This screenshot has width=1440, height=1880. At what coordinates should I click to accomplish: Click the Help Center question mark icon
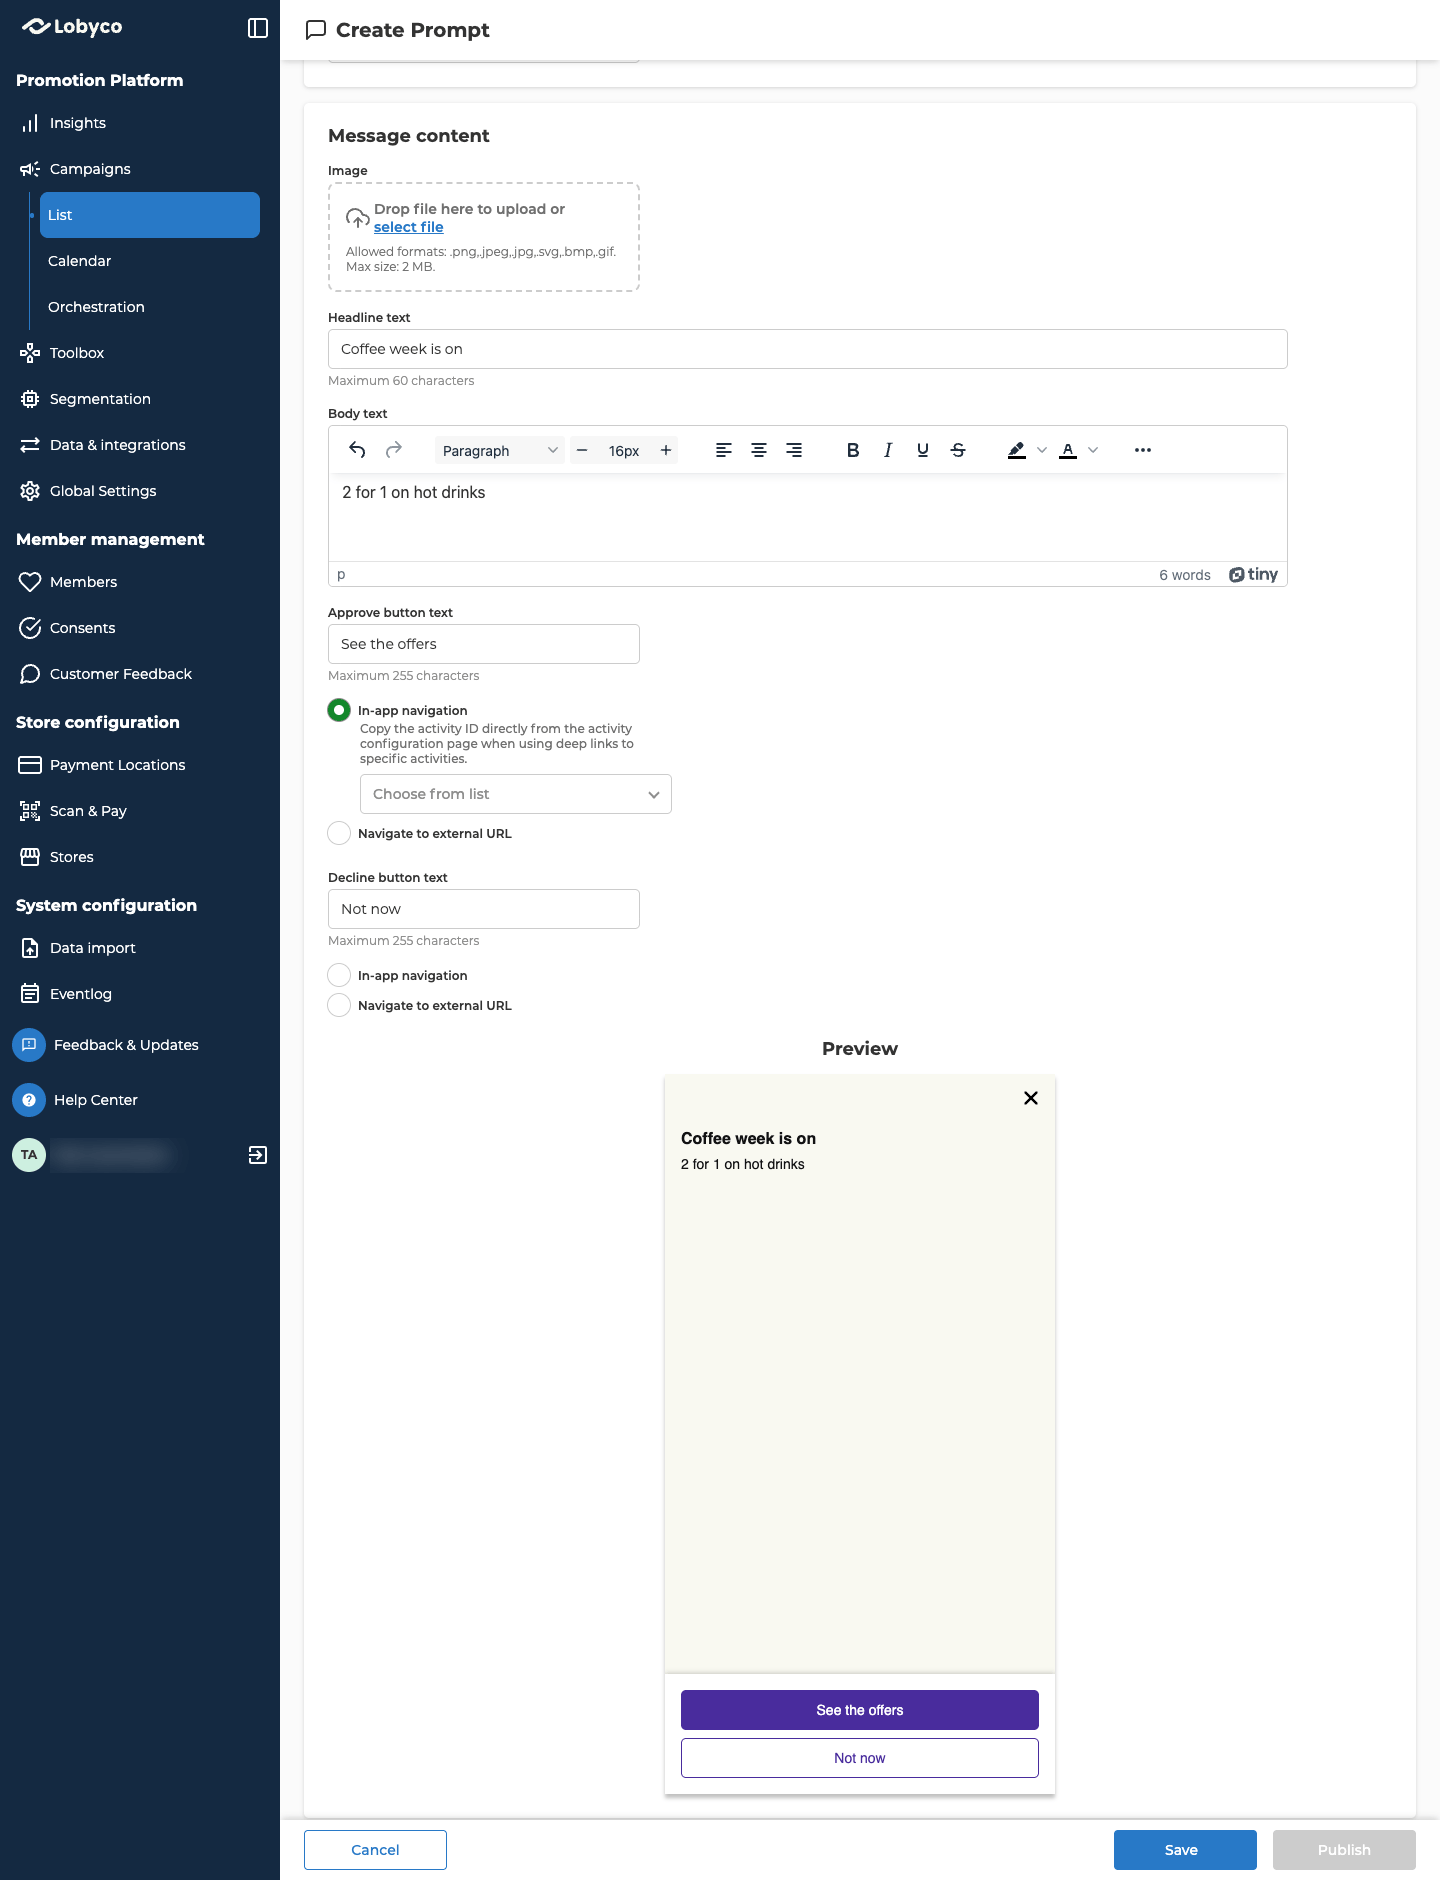(x=29, y=1100)
